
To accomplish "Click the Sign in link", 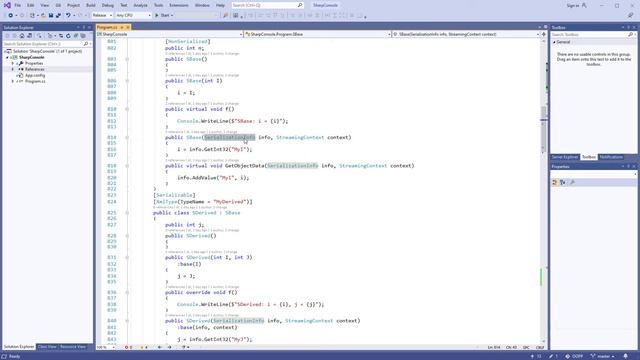I will tap(573, 5).
